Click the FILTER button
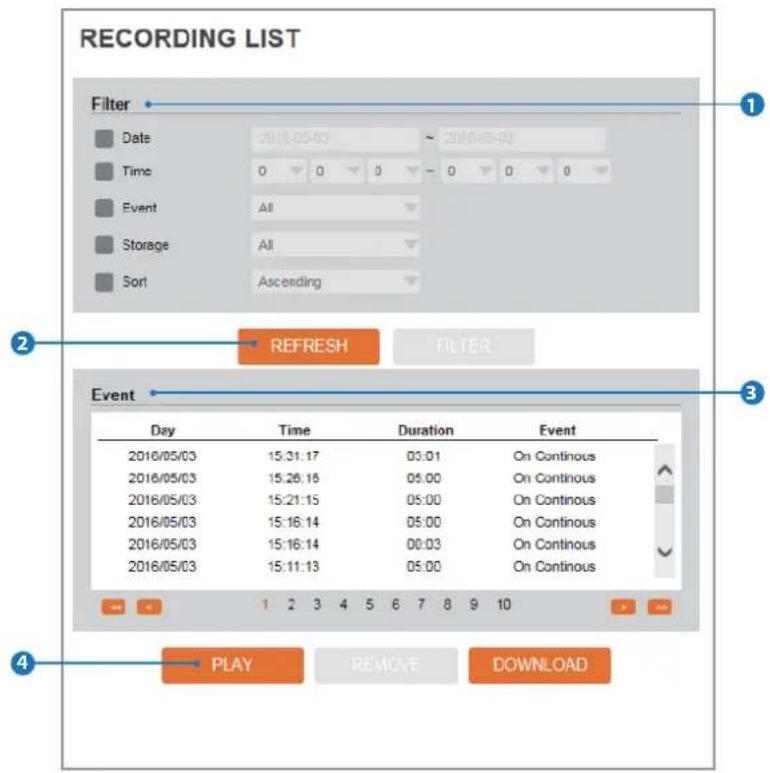Image resolution: width=770 pixels, height=773 pixels. 463,347
